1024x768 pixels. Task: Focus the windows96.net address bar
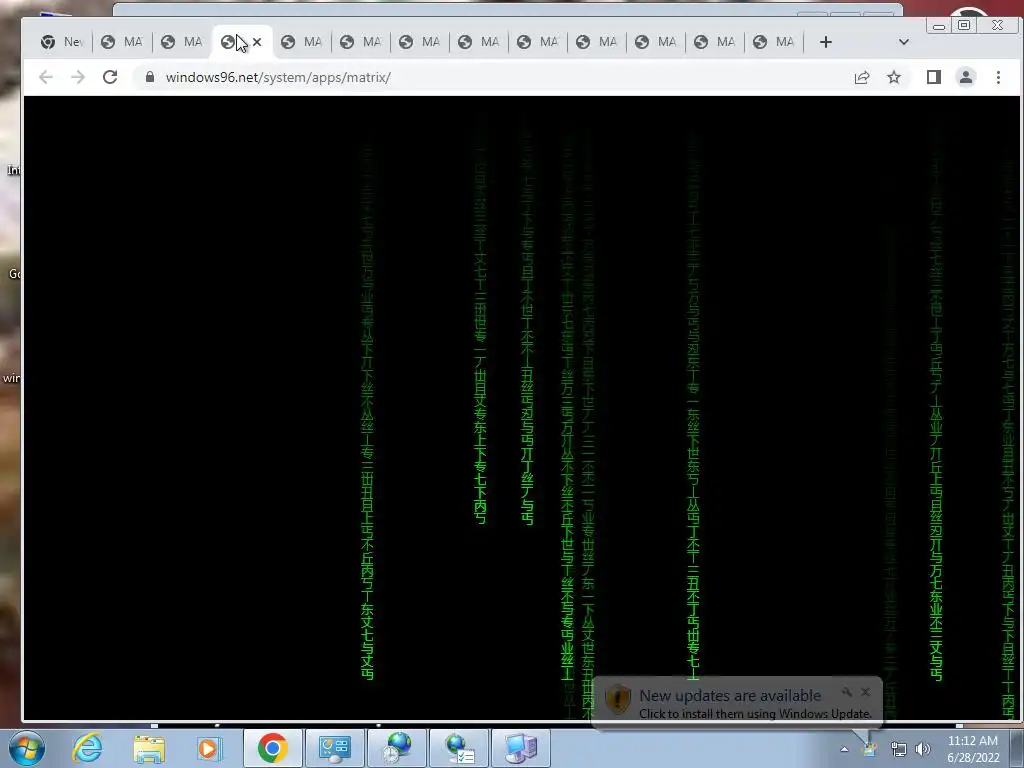[x=496, y=77]
